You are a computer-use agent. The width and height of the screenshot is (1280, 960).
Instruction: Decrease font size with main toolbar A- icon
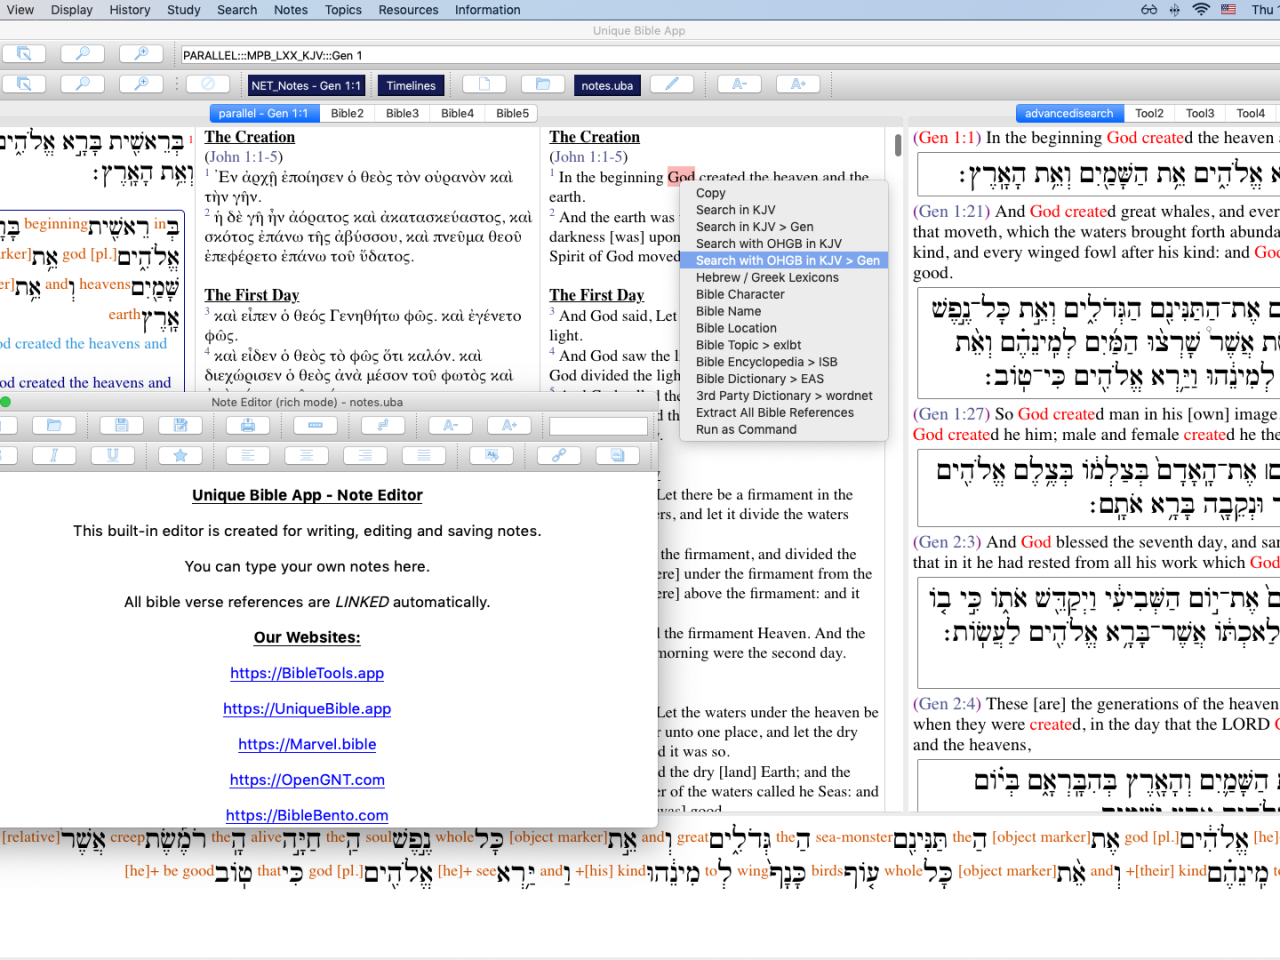pyautogui.click(x=739, y=84)
